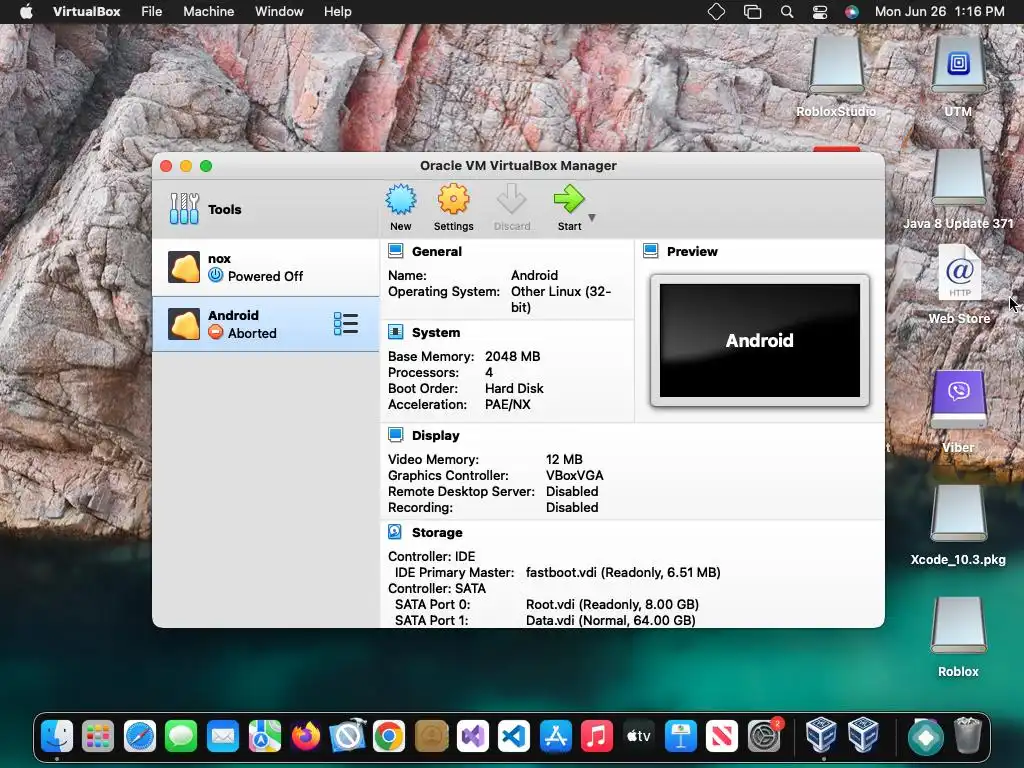The image size is (1024, 768).
Task: Start the Android virtual machine
Action: tap(569, 208)
